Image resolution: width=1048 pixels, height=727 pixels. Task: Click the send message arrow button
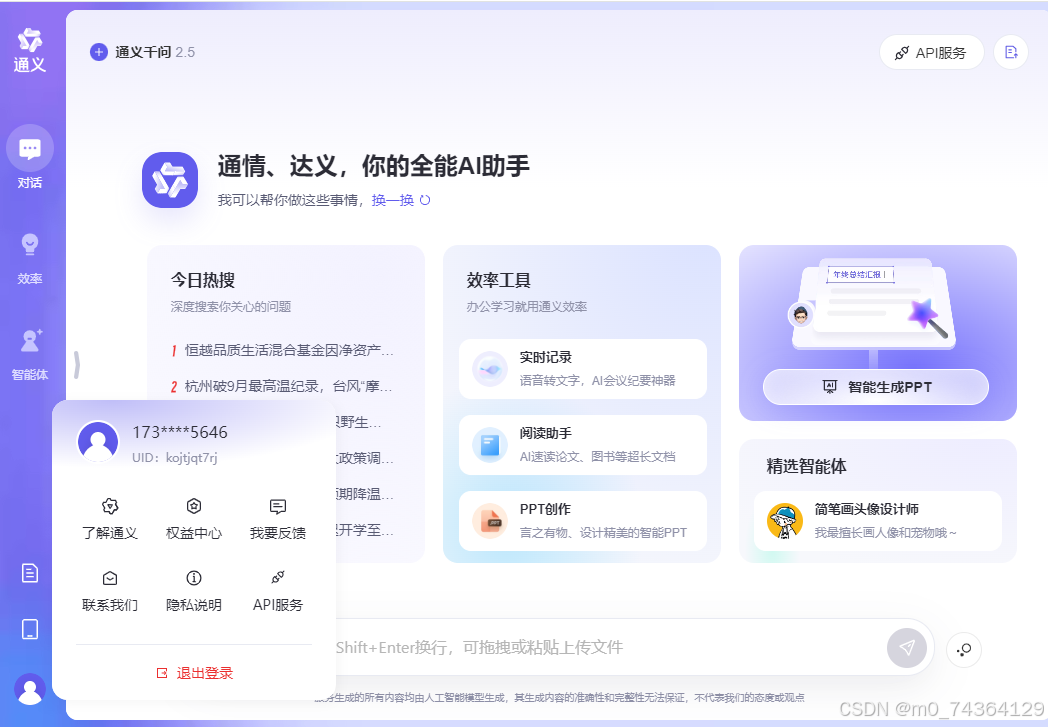906,647
